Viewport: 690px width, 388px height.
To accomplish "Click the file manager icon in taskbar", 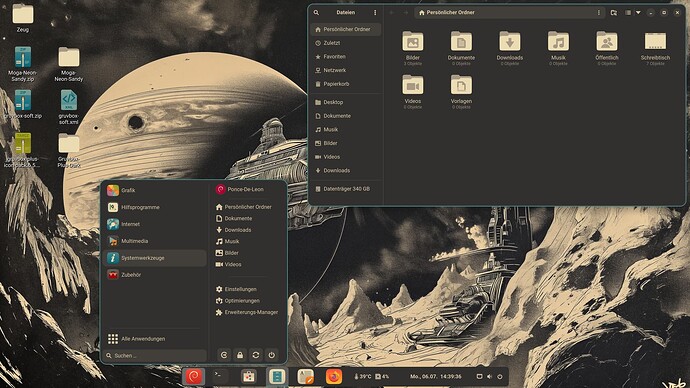I will tap(277, 377).
